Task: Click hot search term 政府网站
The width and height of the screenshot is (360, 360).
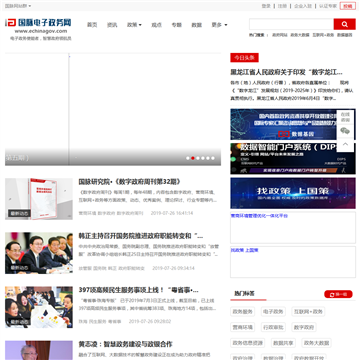Action: pyautogui.click(x=280, y=35)
